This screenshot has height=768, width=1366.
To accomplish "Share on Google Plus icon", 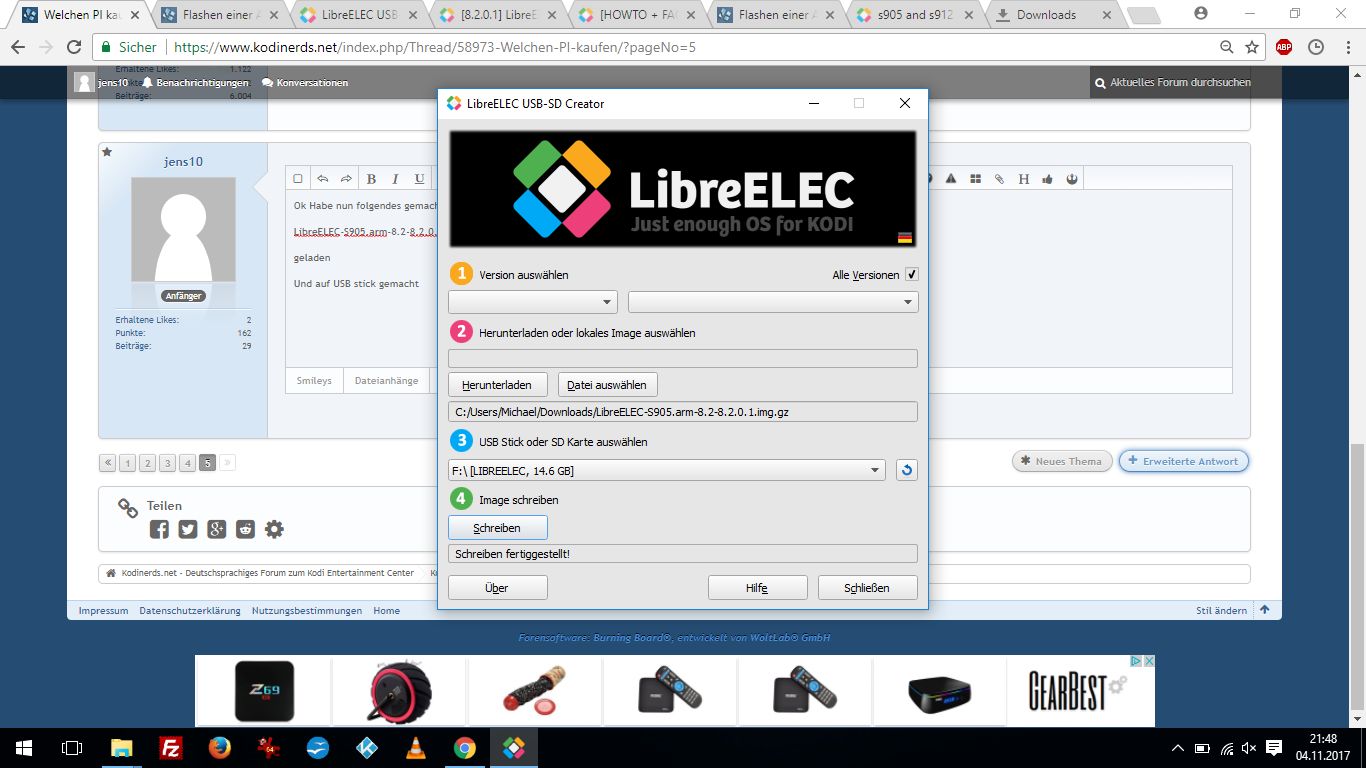I will click(x=217, y=529).
